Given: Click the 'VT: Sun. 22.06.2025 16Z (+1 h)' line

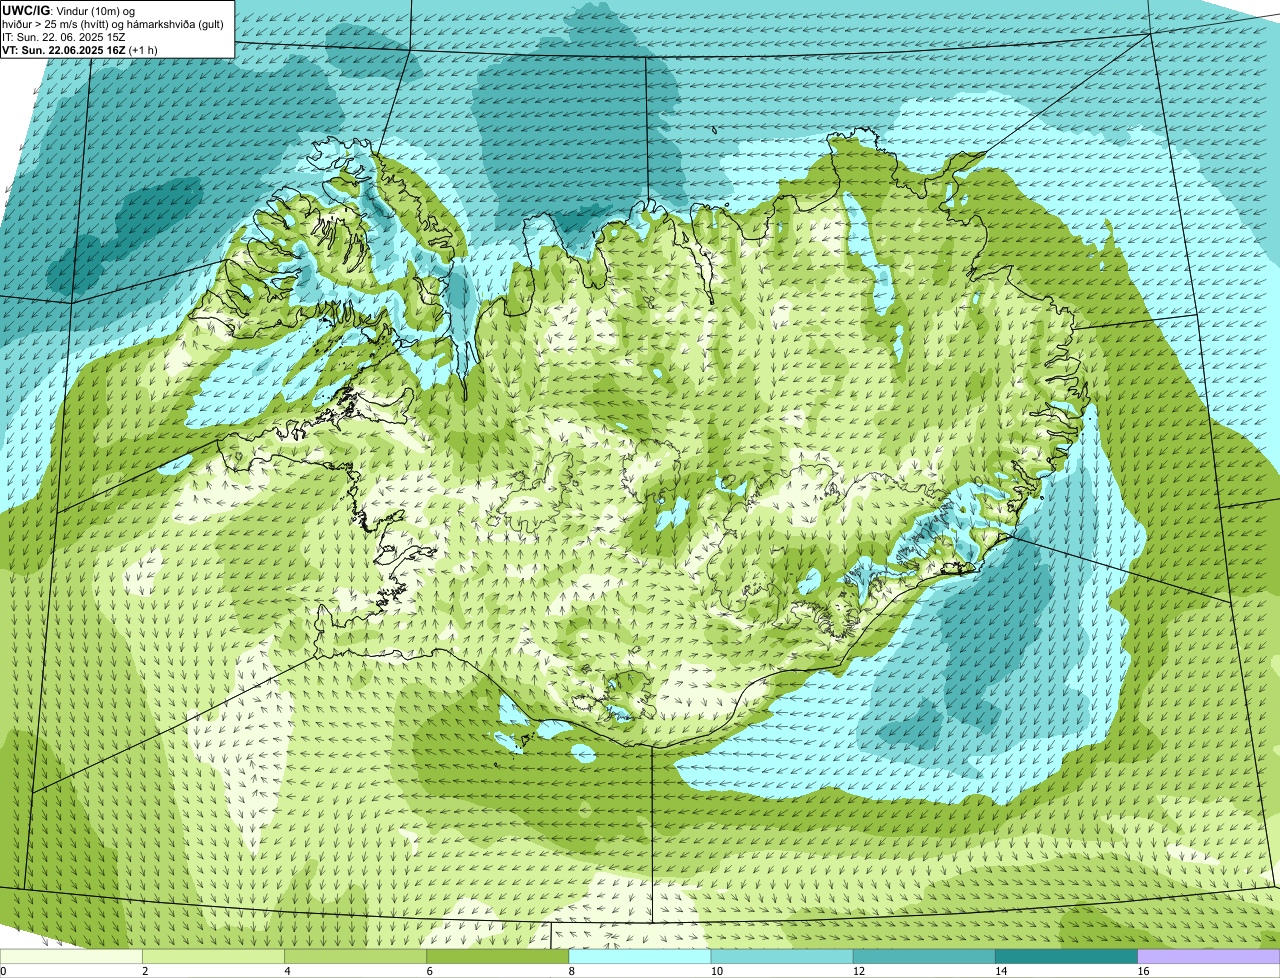Looking at the screenshot, I should tap(80, 49).
